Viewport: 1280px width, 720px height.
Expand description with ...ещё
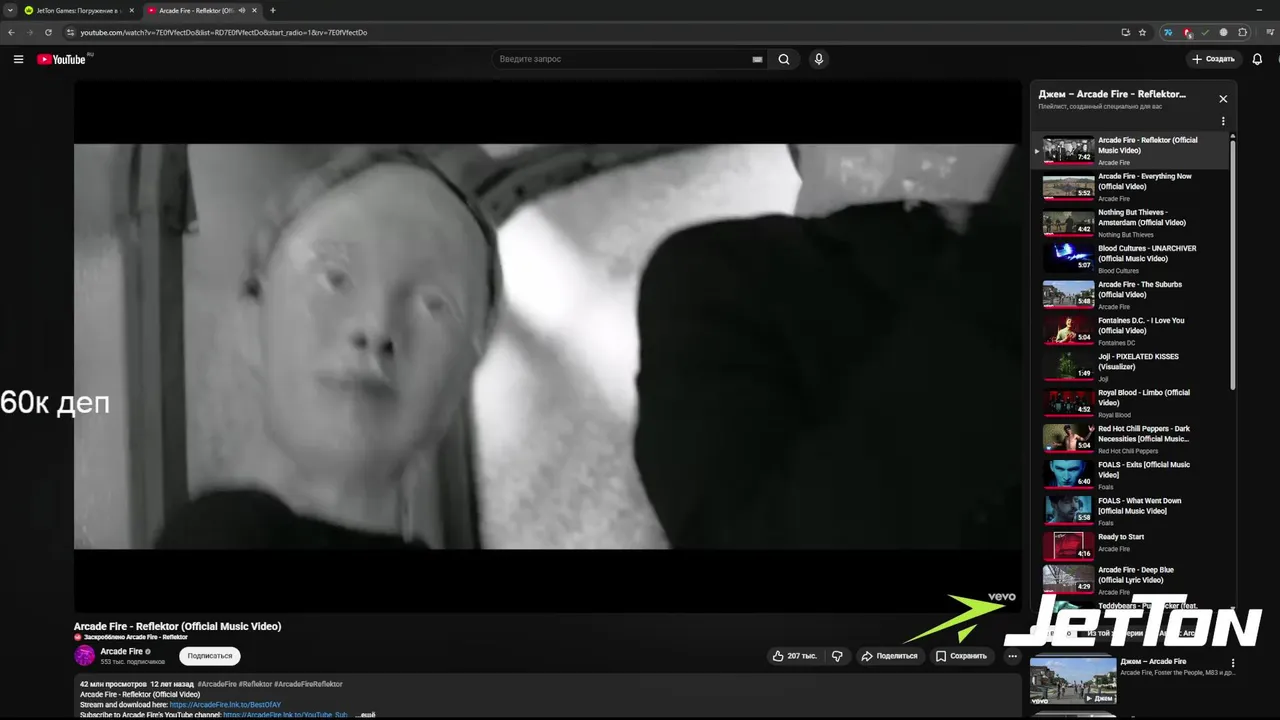(365, 715)
